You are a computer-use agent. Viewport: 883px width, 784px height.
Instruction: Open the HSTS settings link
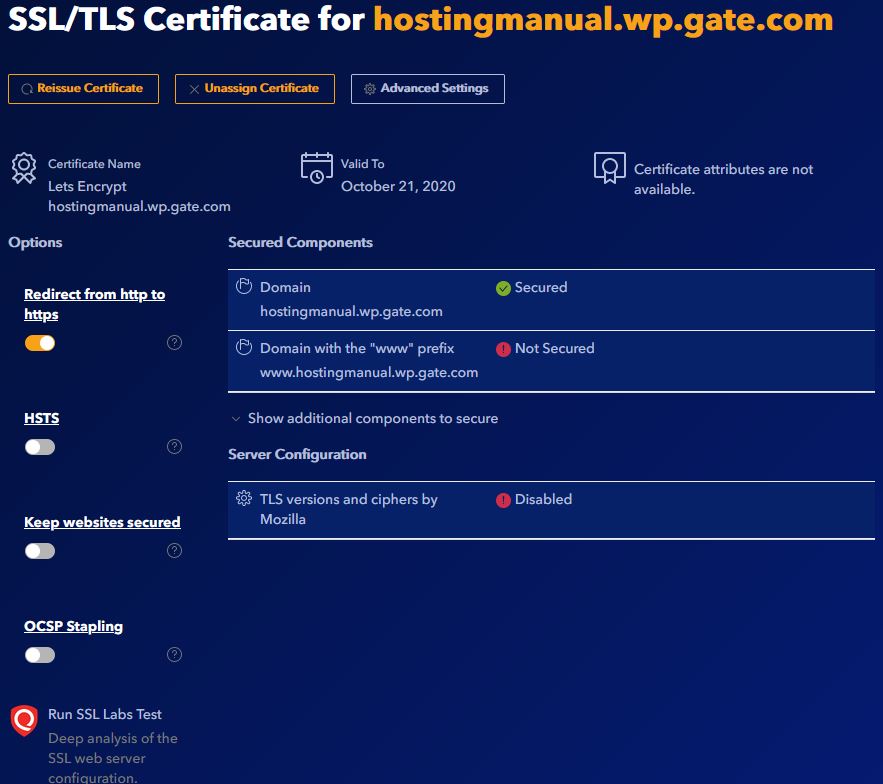pos(41,417)
